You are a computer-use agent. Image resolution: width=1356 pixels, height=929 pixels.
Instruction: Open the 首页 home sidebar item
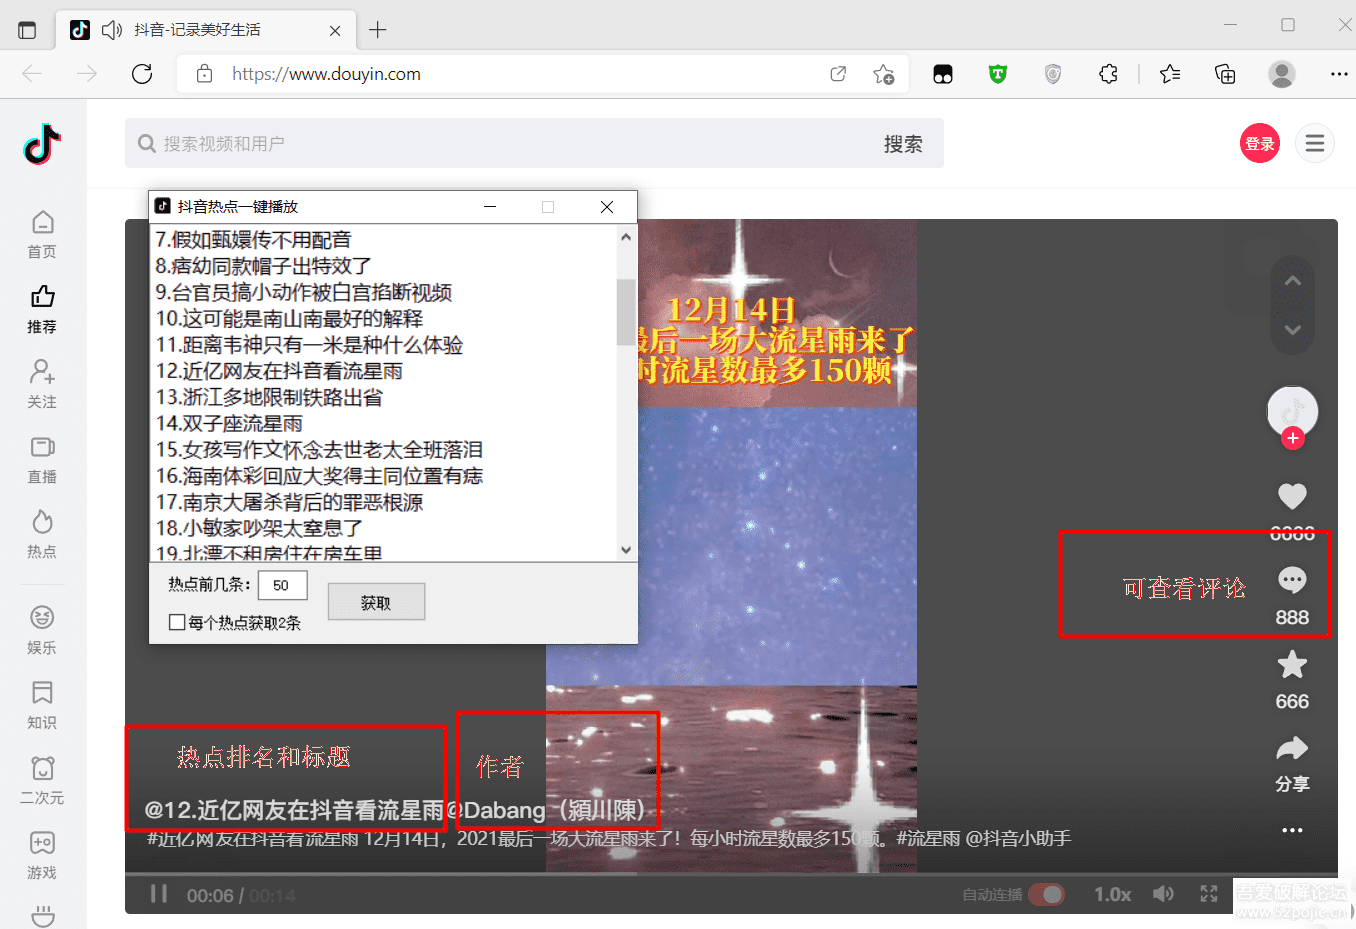[x=42, y=235]
